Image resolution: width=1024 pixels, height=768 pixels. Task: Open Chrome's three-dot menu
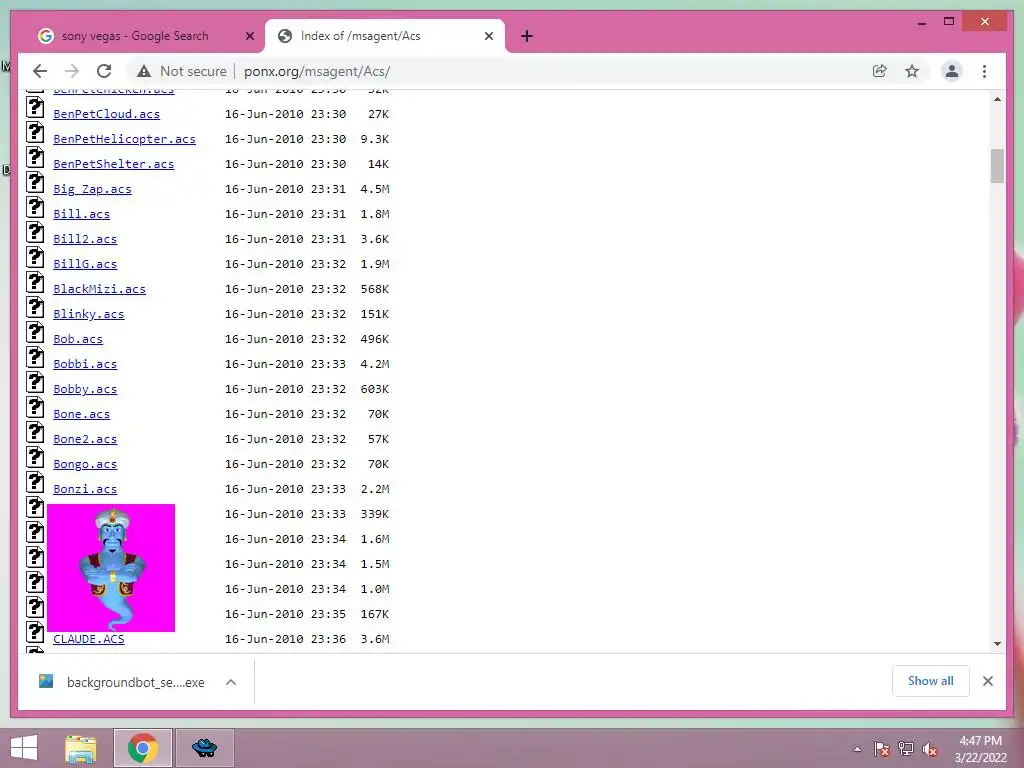coord(984,71)
